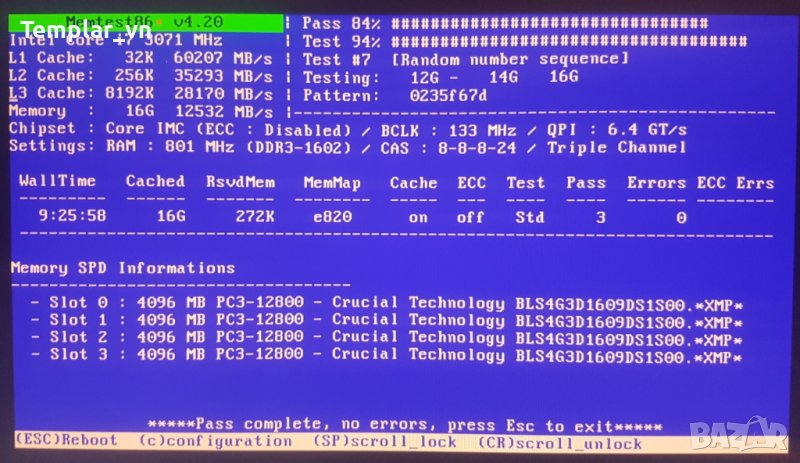
Task: Click the Memtest86 v4.20 title banner
Action: coord(142,22)
